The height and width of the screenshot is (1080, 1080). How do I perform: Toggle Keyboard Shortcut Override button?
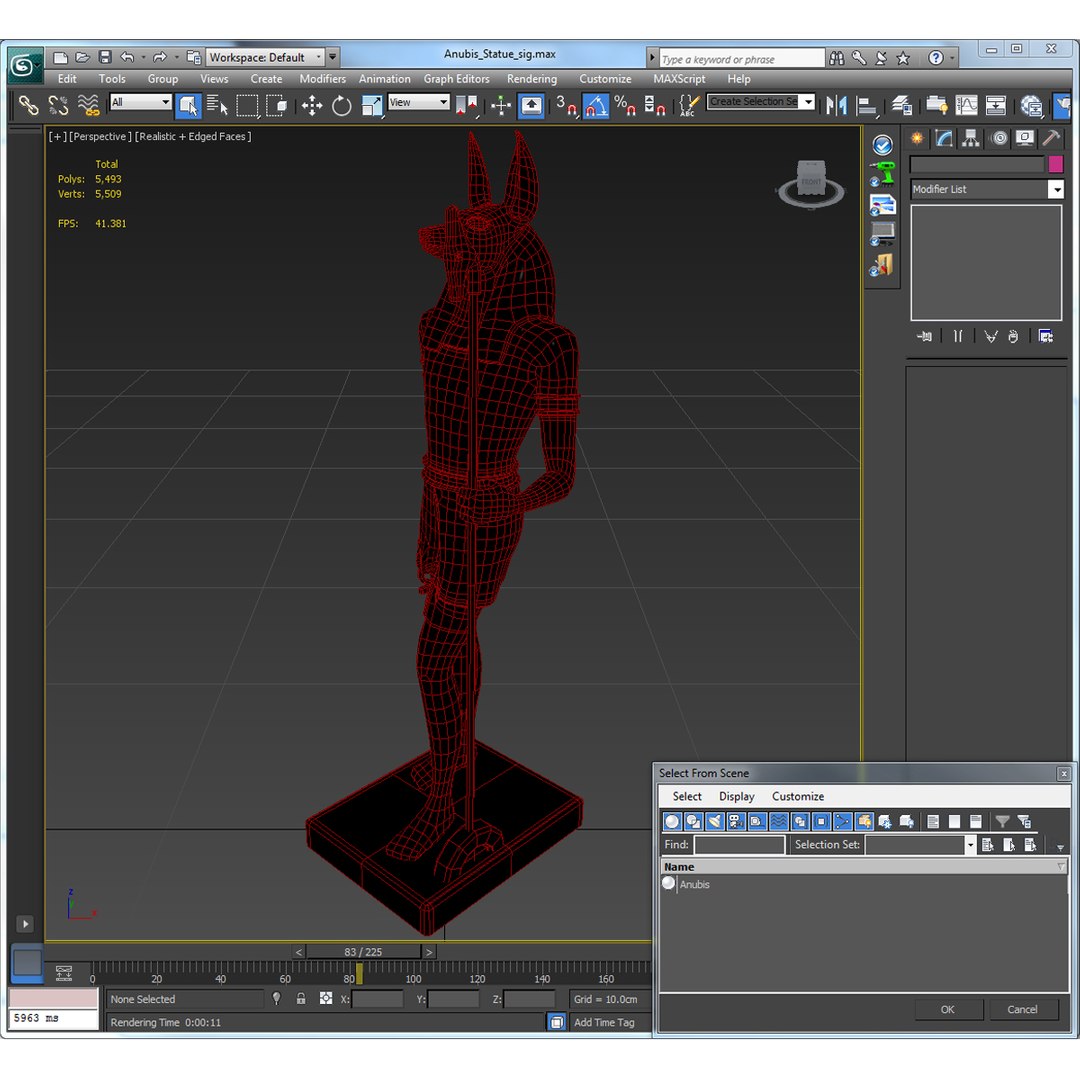pos(532,105)
